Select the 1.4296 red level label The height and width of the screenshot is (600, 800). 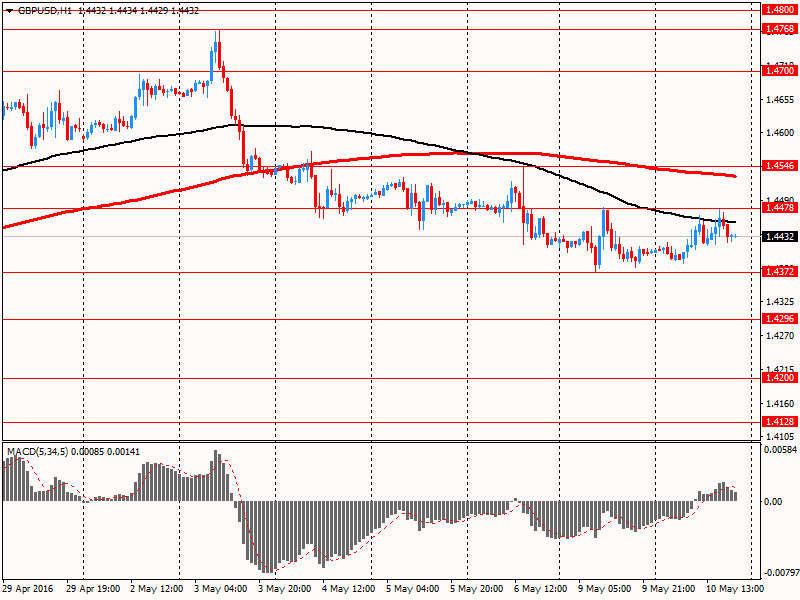780,319
